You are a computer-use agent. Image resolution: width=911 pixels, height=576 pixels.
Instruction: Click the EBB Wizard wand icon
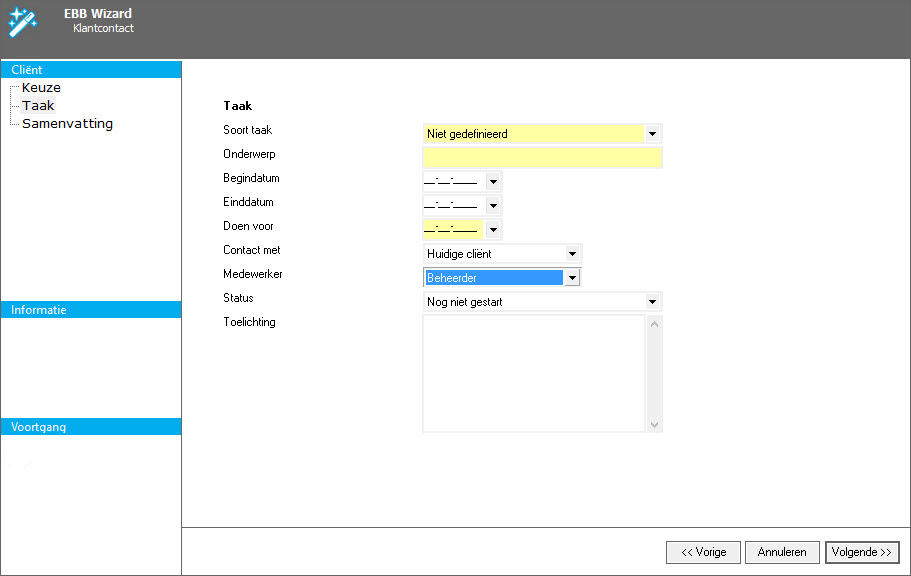22,20
